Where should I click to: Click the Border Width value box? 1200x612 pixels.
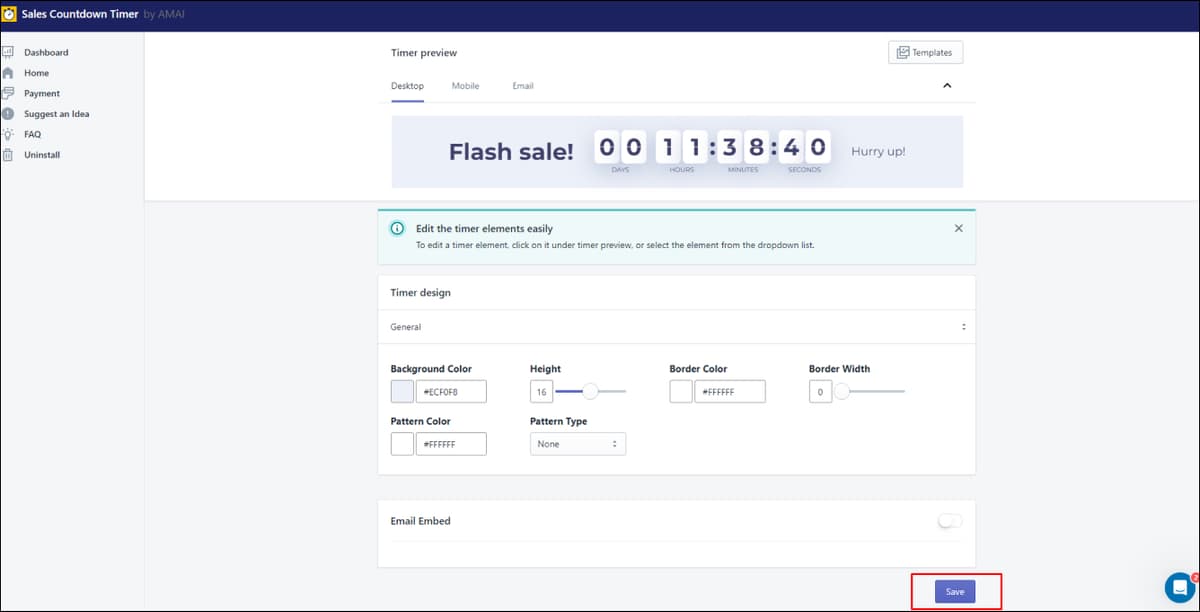click(x=820, y=391)
